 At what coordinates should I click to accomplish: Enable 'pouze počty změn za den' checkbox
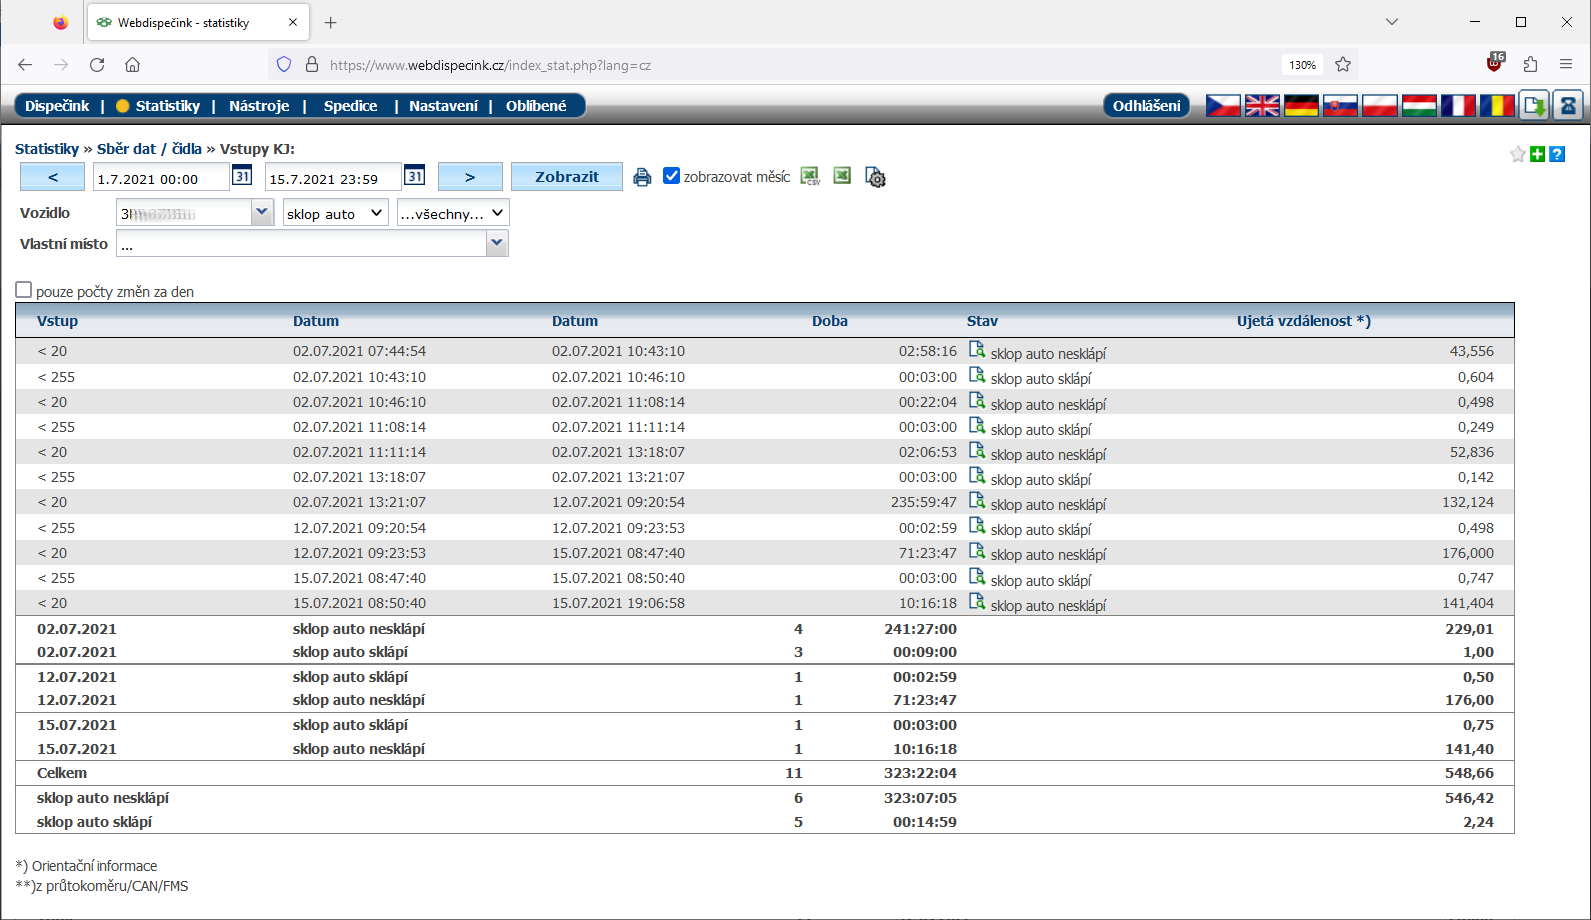click(x=24, y=290)
